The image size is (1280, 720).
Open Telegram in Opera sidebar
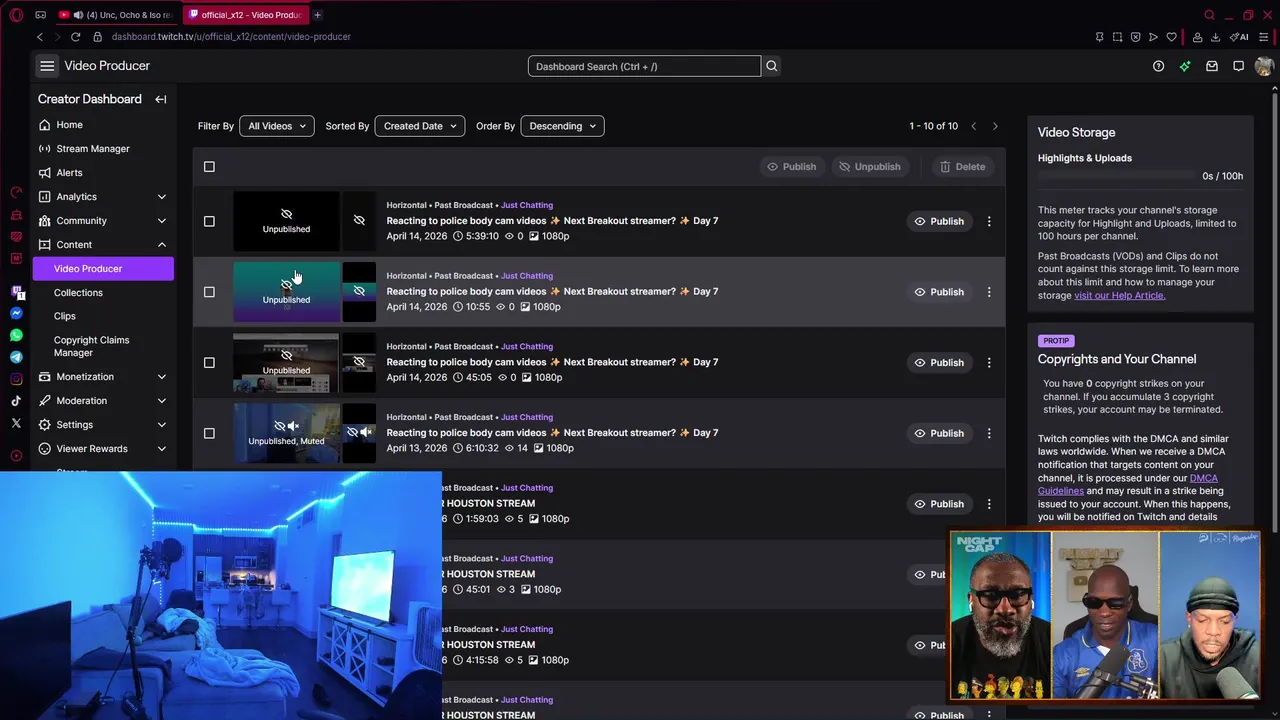(16, 357)
